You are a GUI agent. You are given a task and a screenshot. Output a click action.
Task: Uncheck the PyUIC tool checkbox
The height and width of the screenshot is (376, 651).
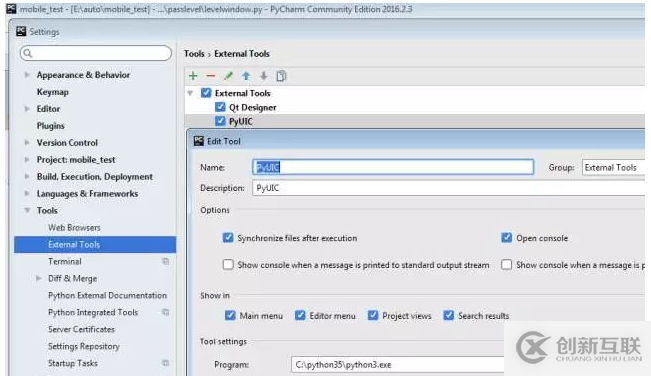pyautogui.click(x=220, y=121)
